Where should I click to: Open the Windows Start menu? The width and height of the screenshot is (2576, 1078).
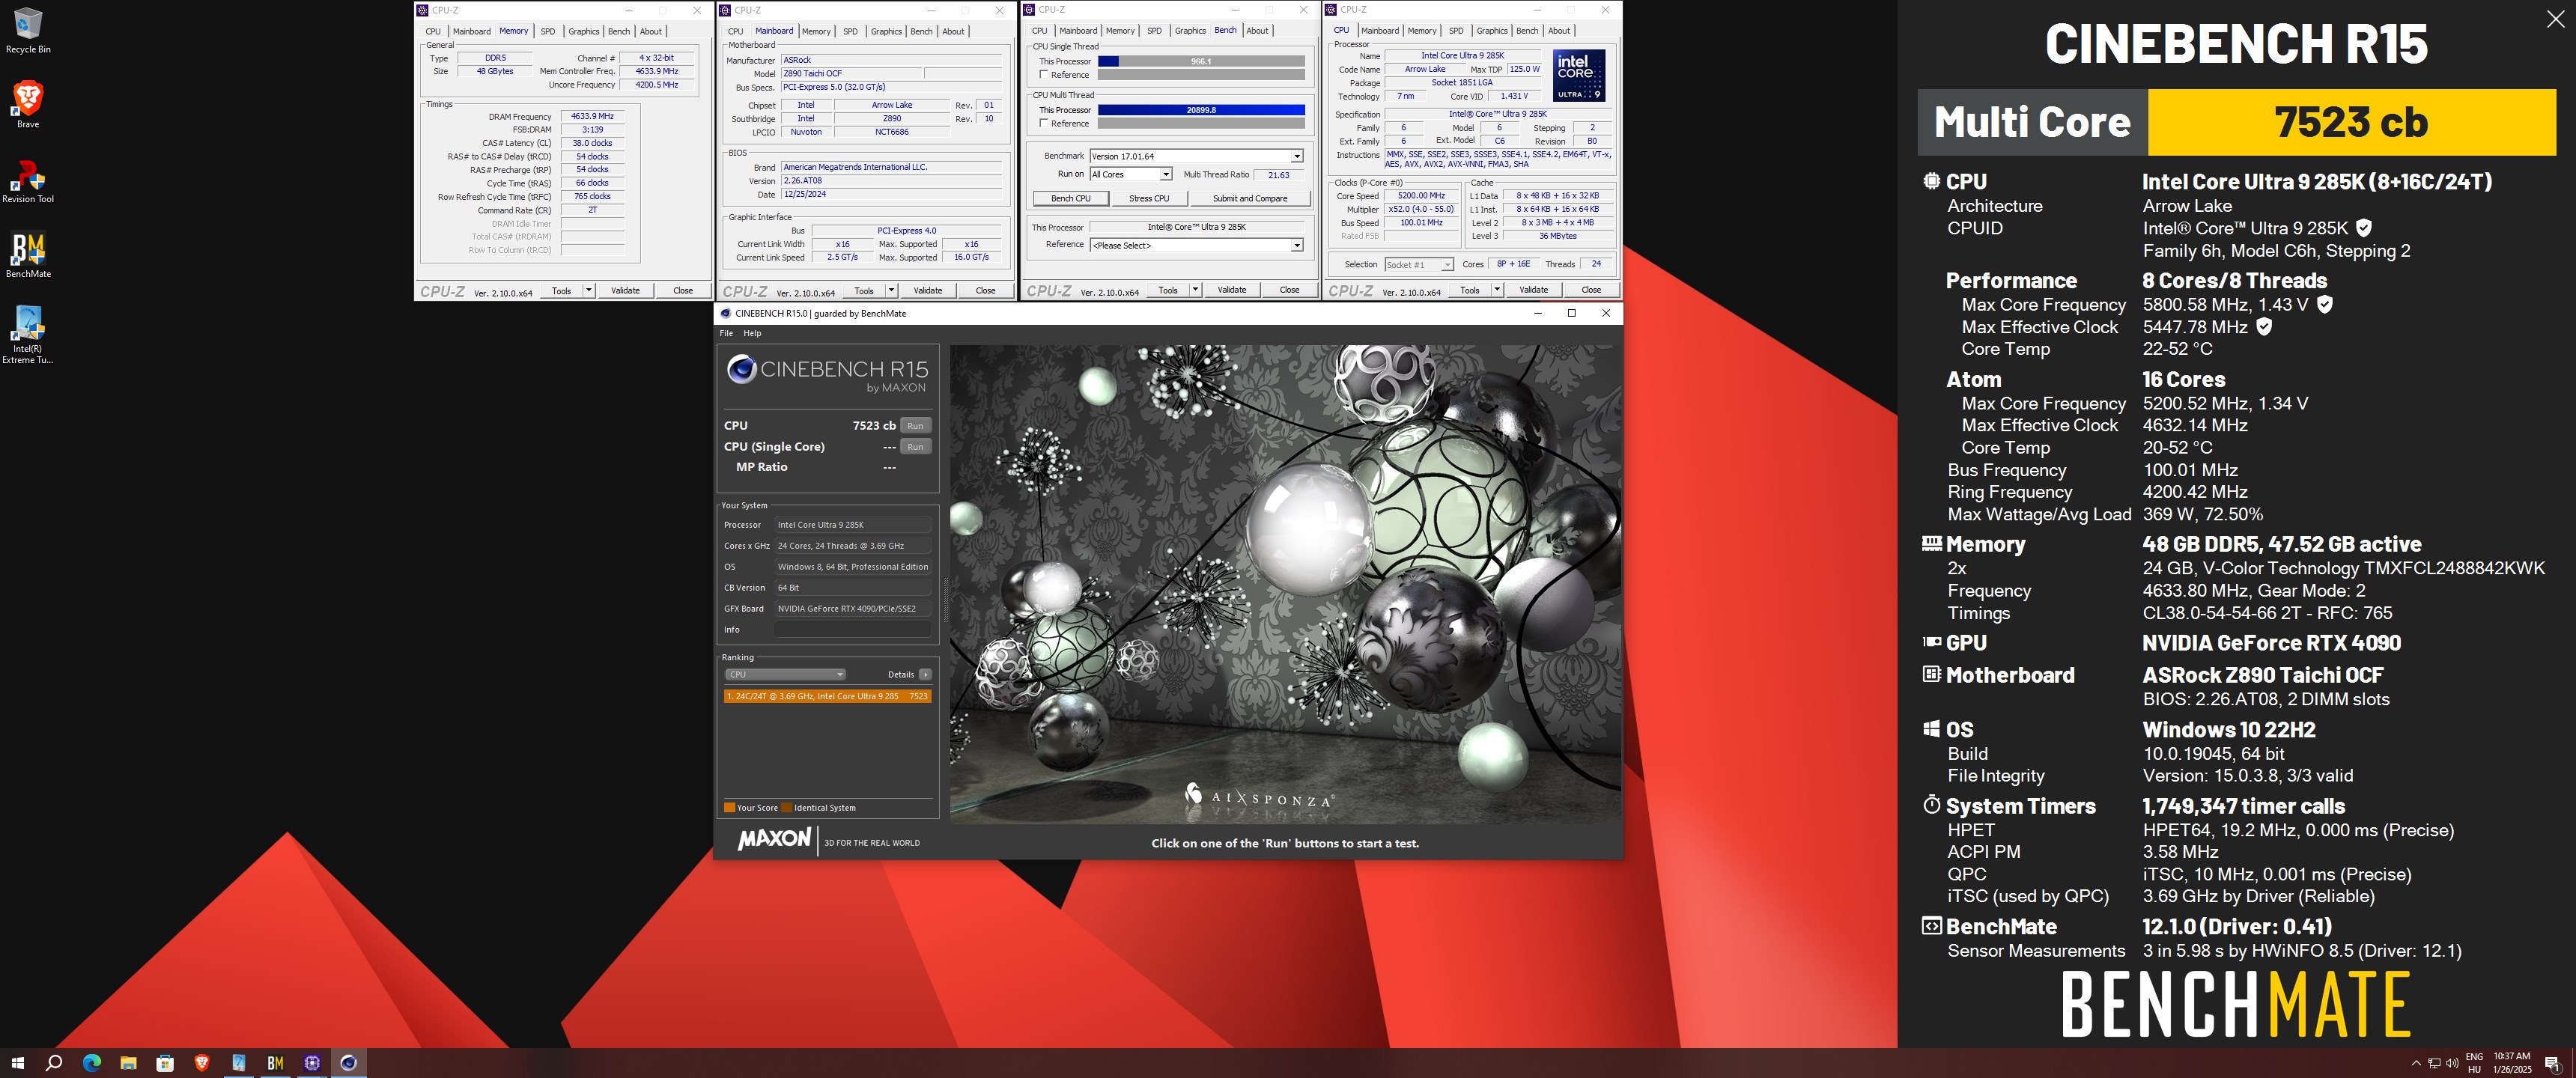pyautogui.click(x=17, y=1063)
